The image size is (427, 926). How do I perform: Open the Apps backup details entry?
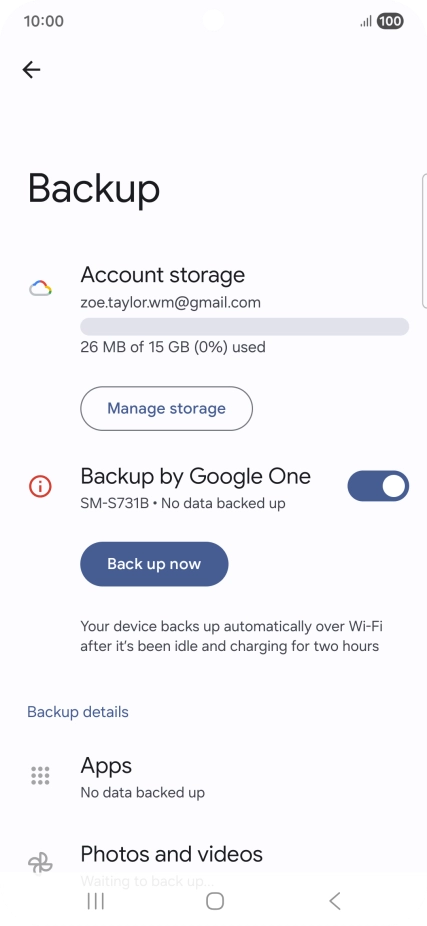pyautogui.click(x=213, y=777)
